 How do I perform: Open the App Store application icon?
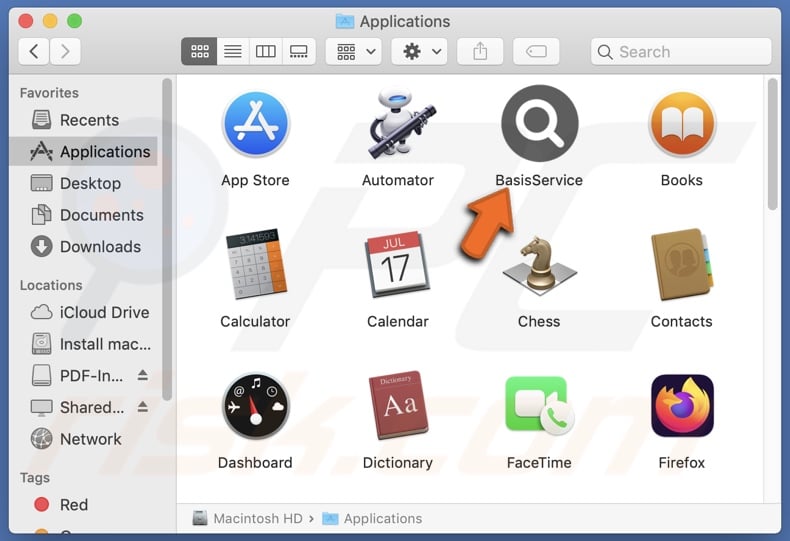point(255,124)
